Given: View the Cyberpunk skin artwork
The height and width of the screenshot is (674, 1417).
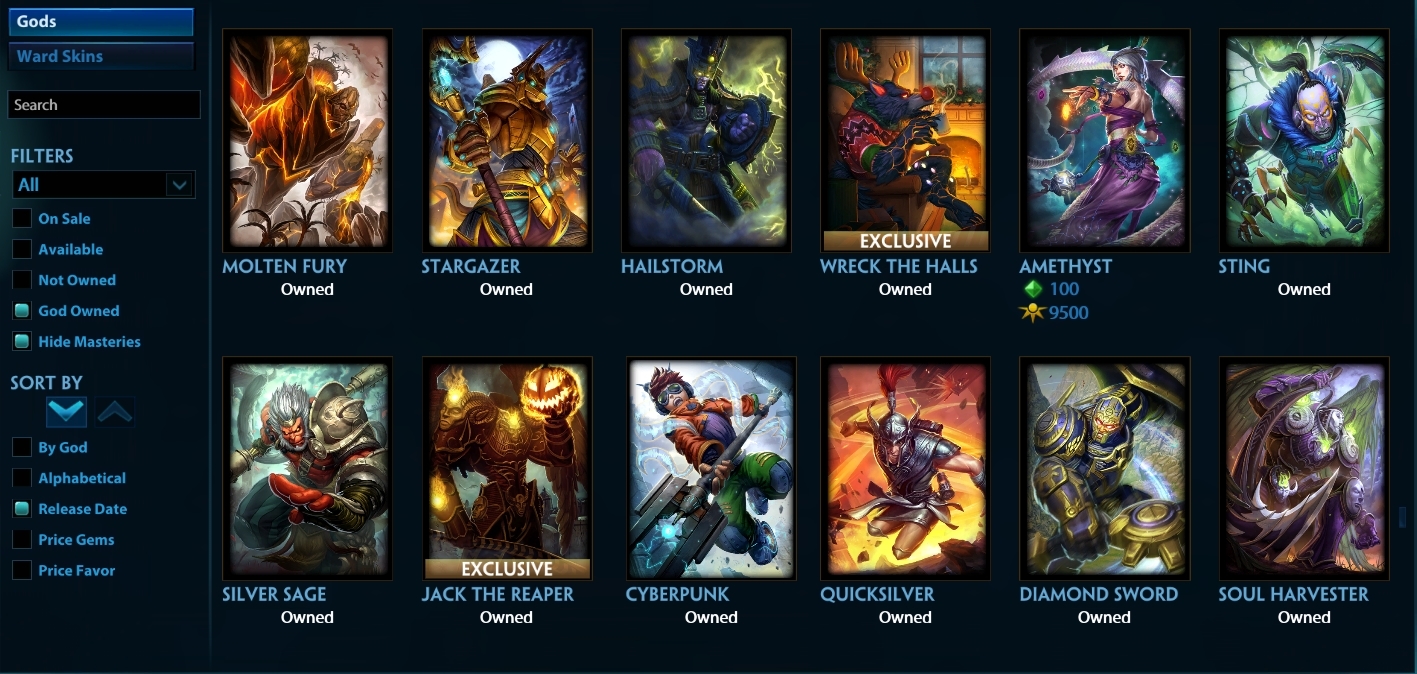Looking at the screenshot, I should click(x=711, y=468).
